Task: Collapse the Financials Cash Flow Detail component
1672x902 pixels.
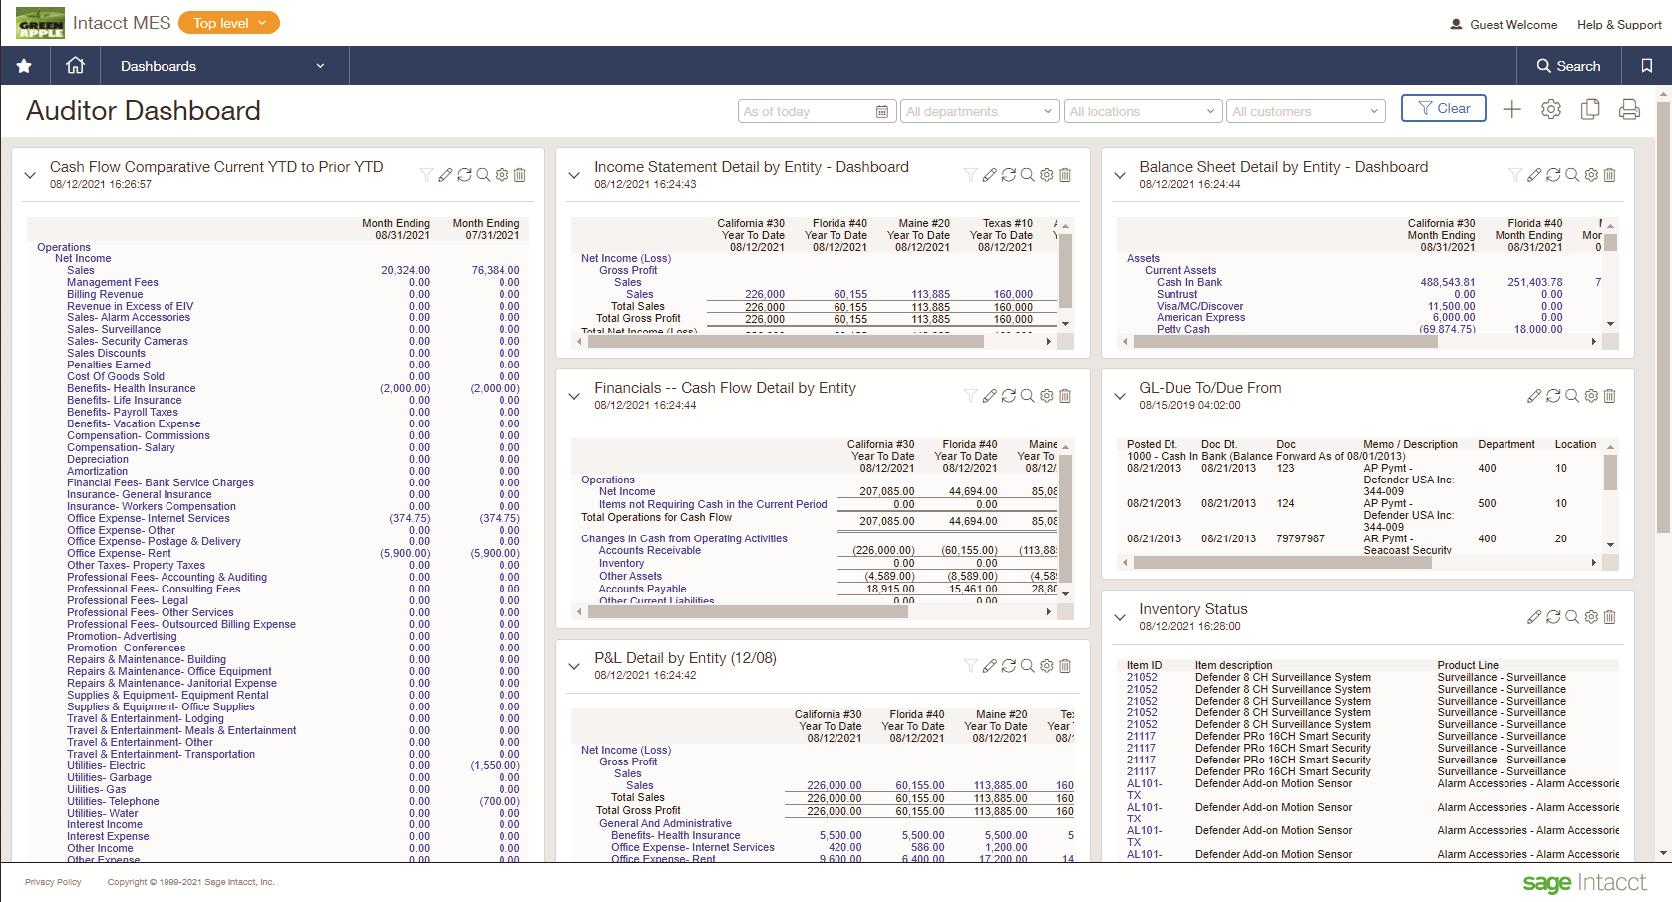Action: coord(574,396)
